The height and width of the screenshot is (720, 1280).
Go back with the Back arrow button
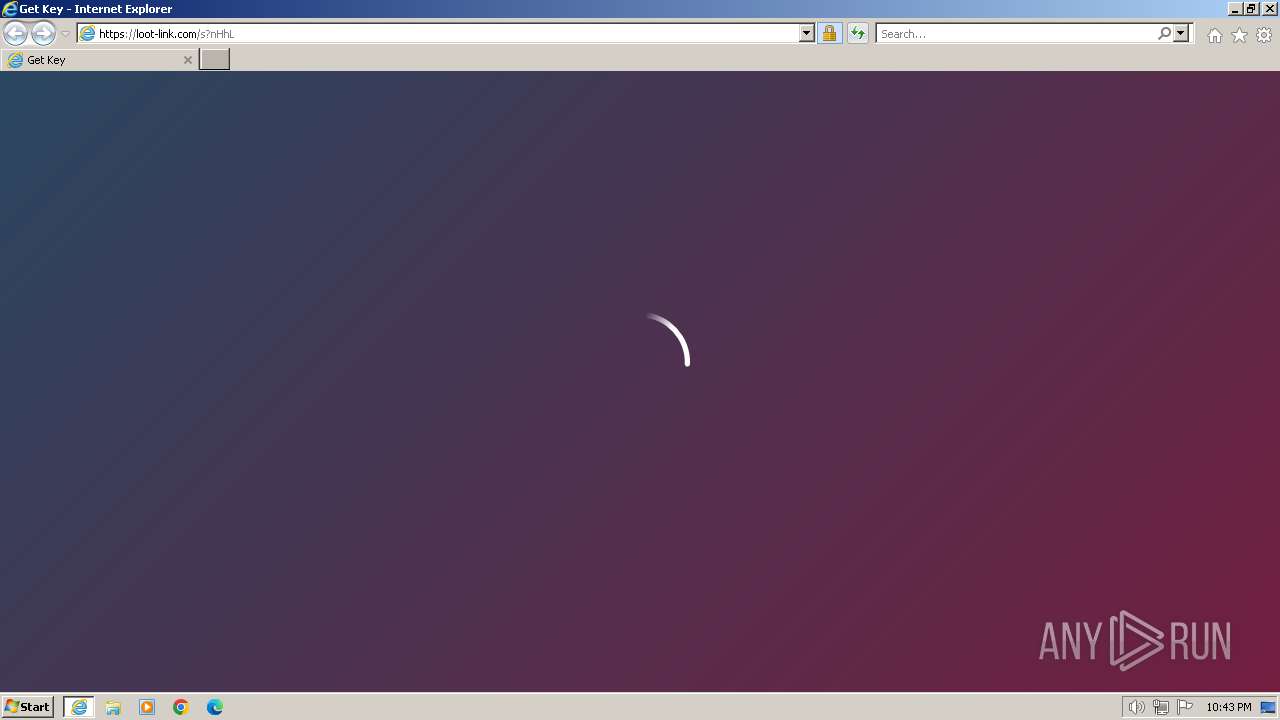click(15, 33)
